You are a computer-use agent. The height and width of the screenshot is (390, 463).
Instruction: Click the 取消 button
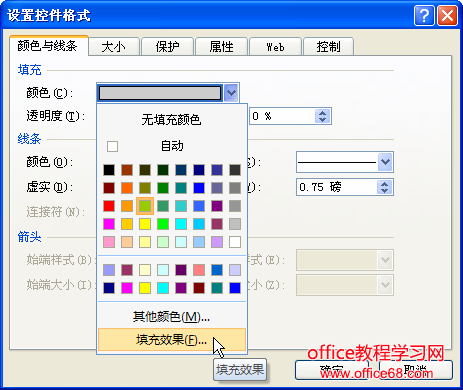(415, 370)
